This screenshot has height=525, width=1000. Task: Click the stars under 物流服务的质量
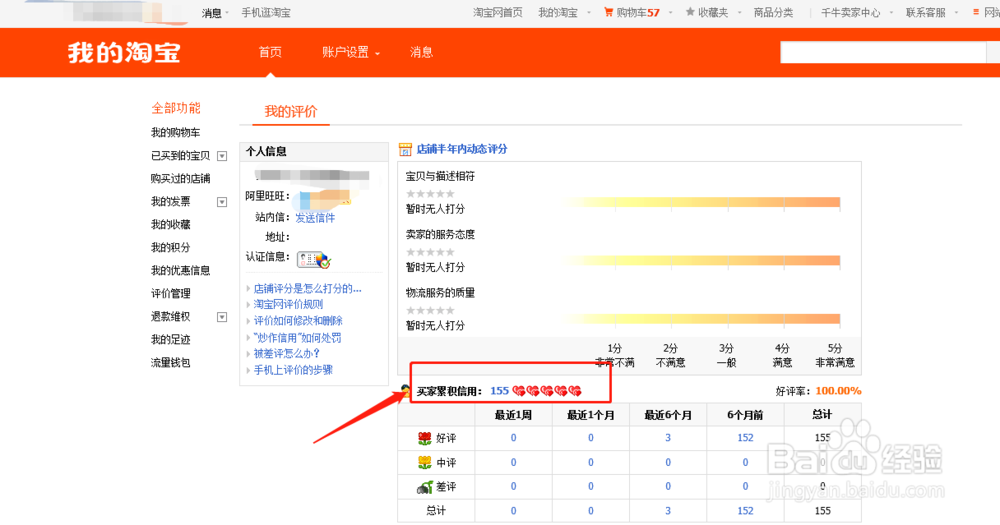click(430, 310)
